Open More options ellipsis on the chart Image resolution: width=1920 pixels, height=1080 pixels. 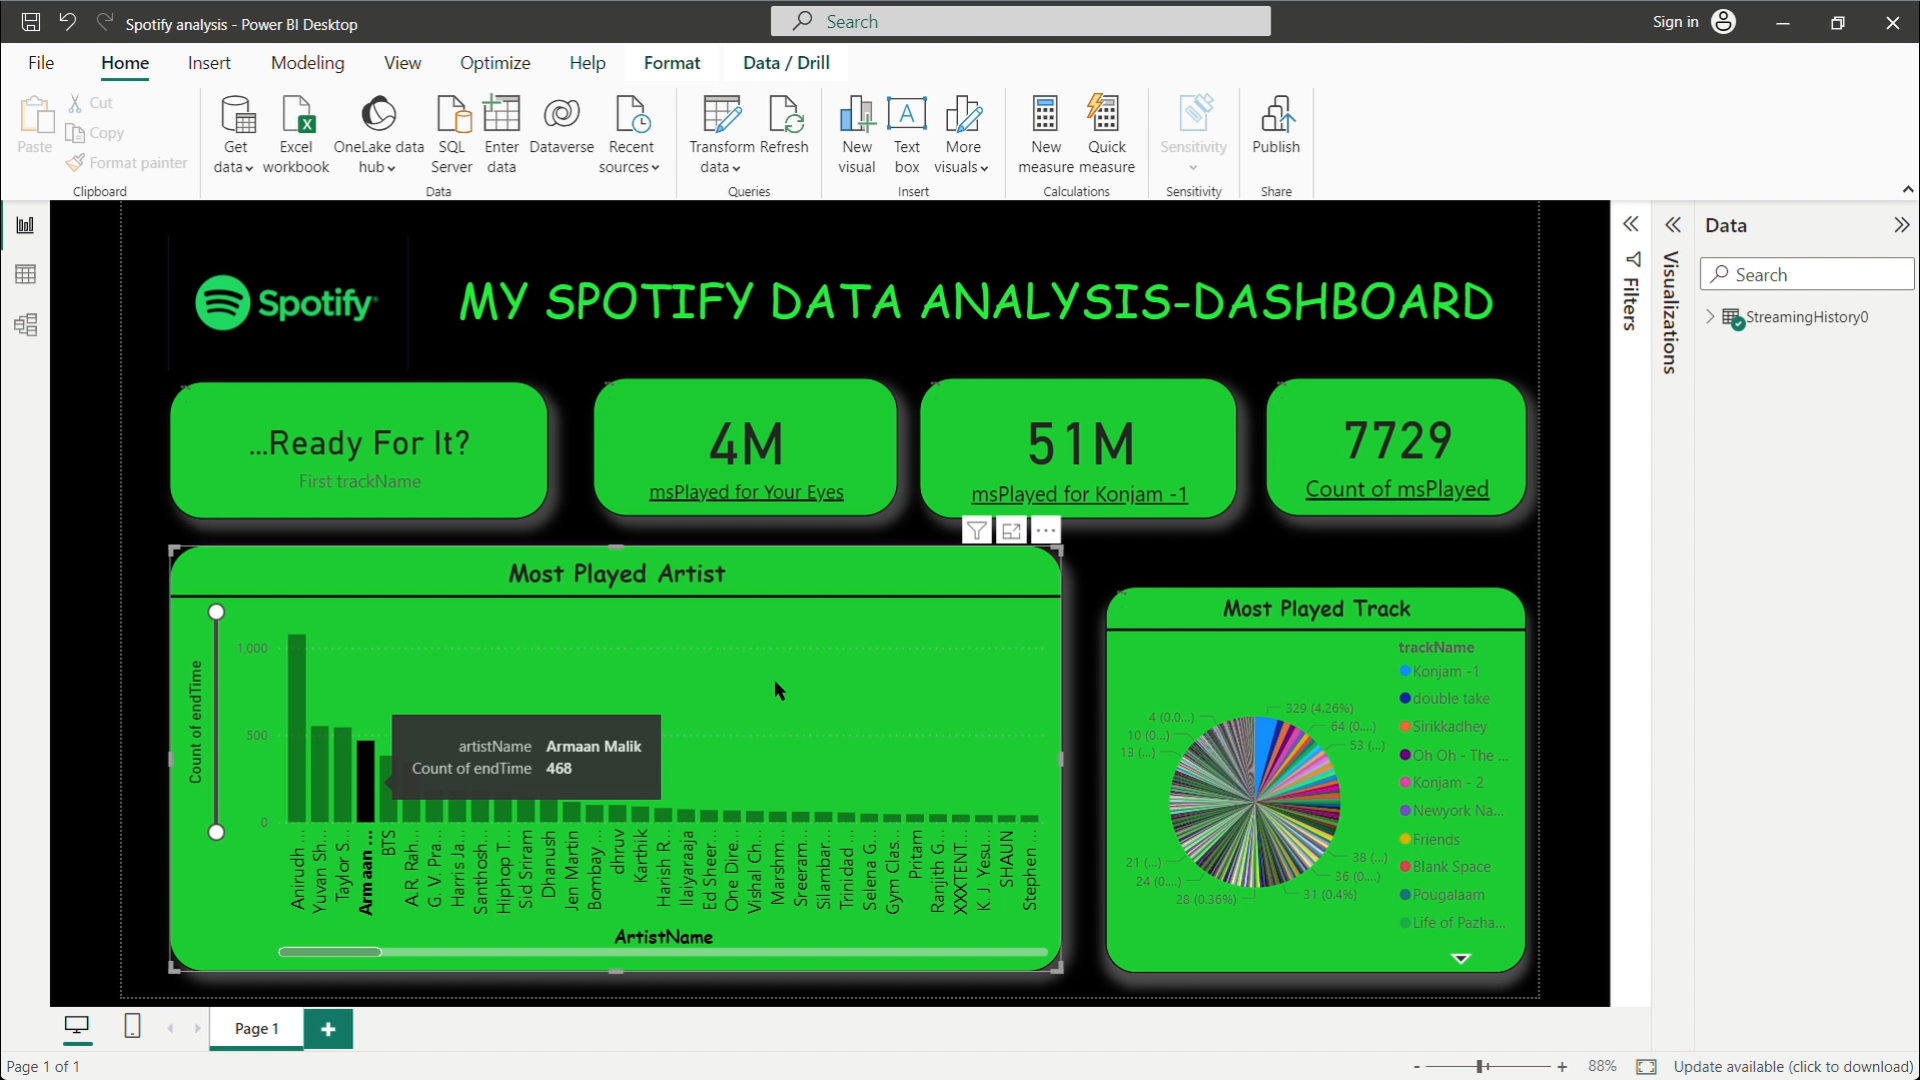click(x=1046, y=531)
